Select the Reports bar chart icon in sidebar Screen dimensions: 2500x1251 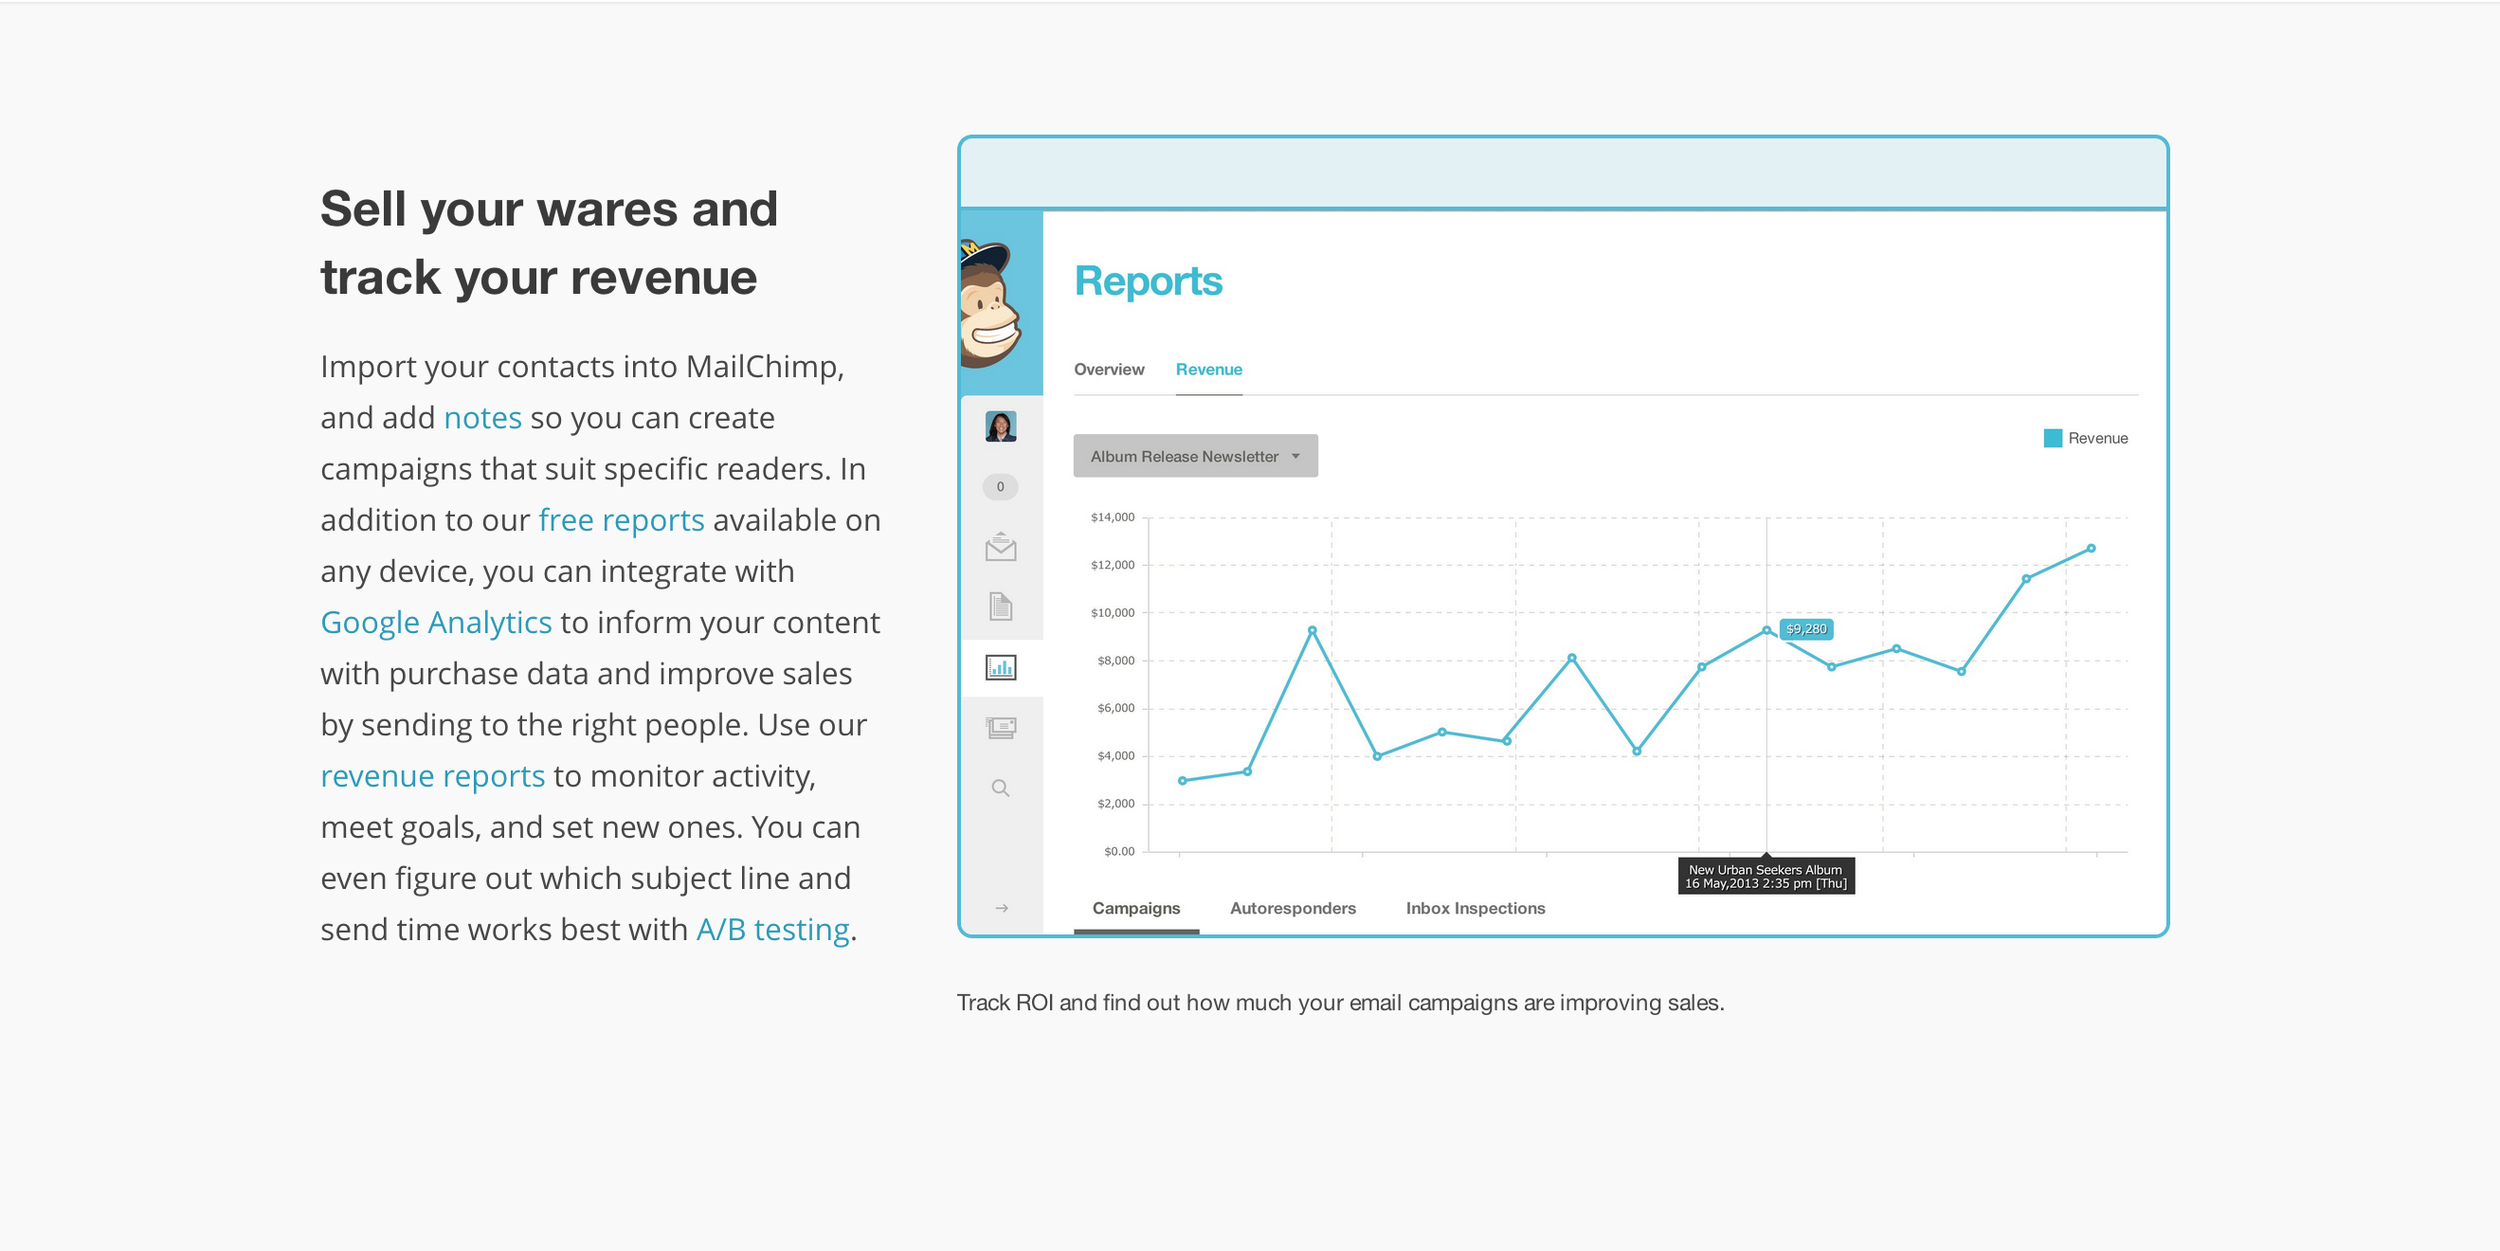coord(1001,667)
